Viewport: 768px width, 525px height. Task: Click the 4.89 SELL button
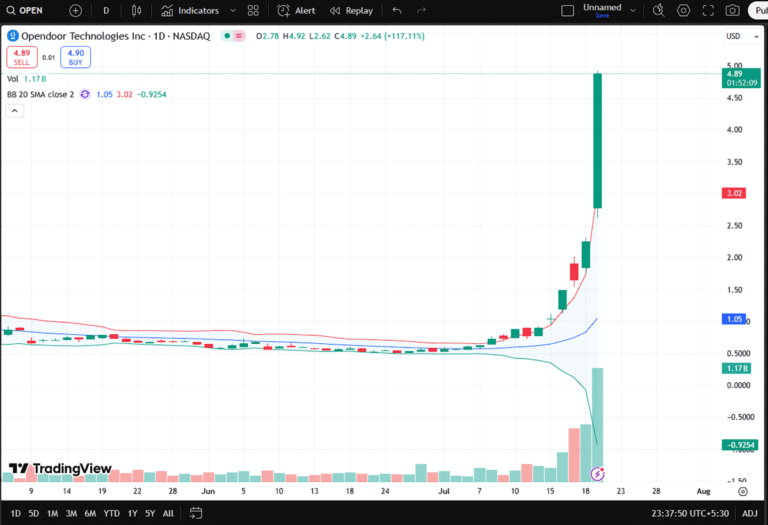(22, 57)
